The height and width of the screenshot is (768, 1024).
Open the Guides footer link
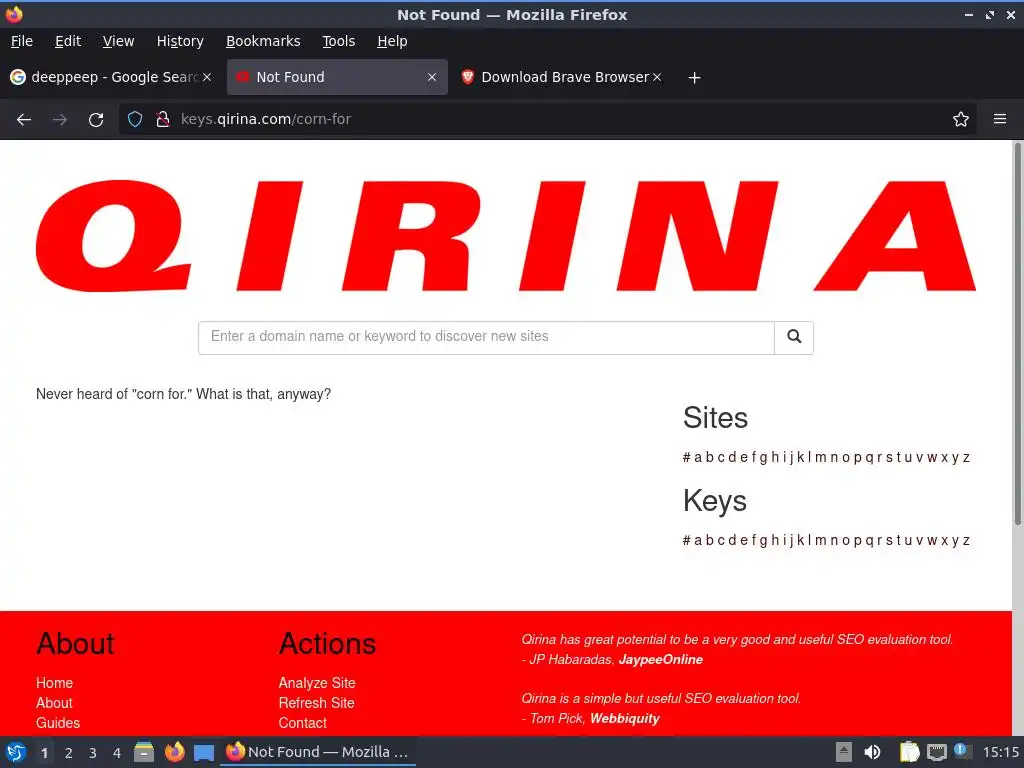58,723
